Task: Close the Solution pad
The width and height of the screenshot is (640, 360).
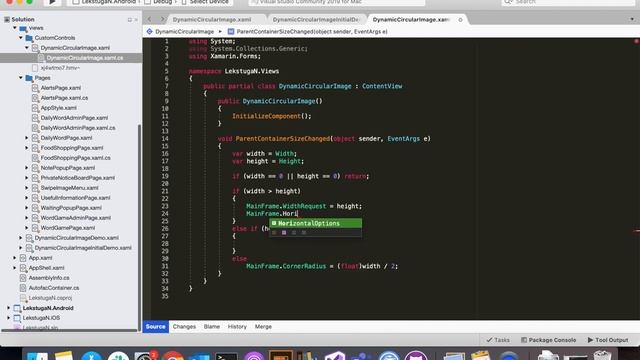Action: coord(136,20)
